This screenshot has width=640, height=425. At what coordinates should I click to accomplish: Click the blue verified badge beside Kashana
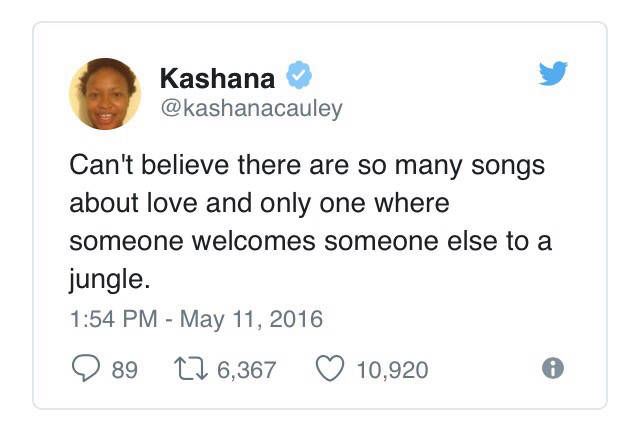[300, 74]
